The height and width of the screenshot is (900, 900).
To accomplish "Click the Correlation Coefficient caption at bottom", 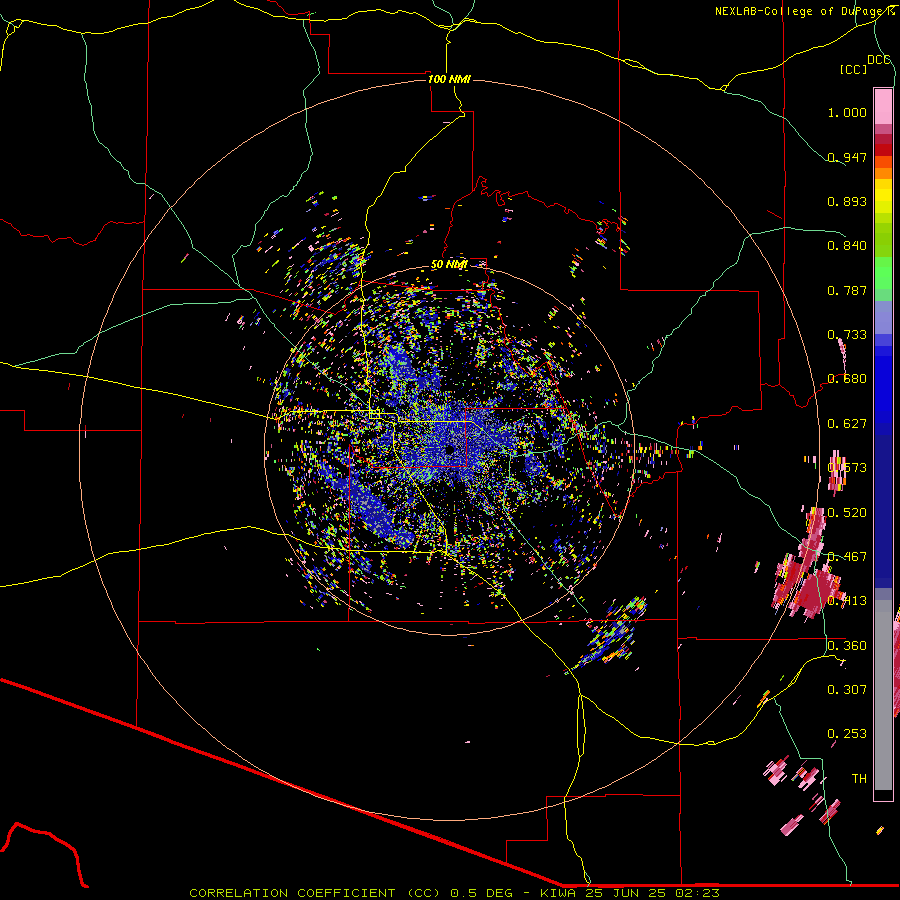I will tap(454, 893).
